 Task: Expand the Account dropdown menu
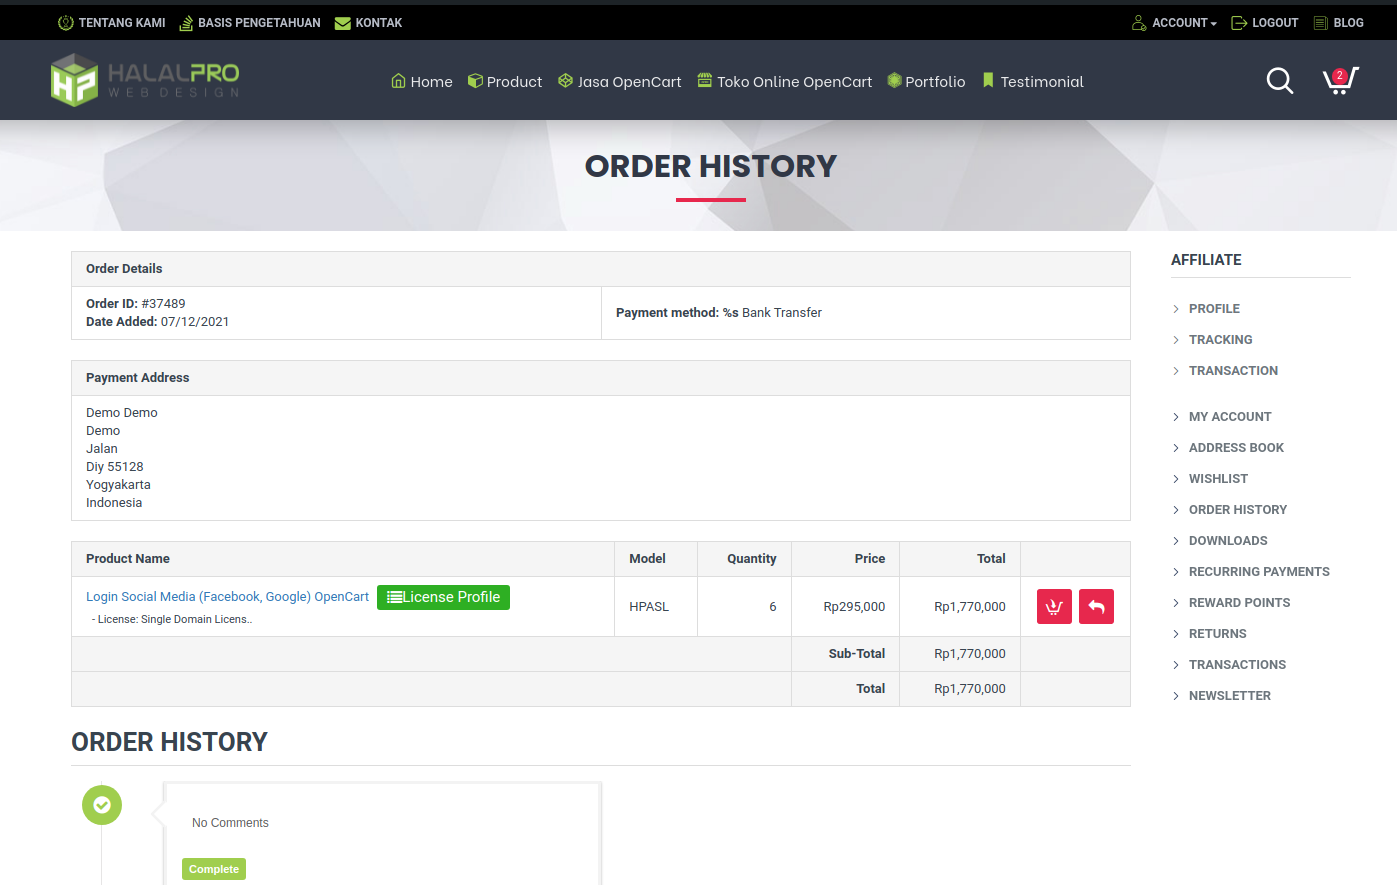pos(1174,23)
